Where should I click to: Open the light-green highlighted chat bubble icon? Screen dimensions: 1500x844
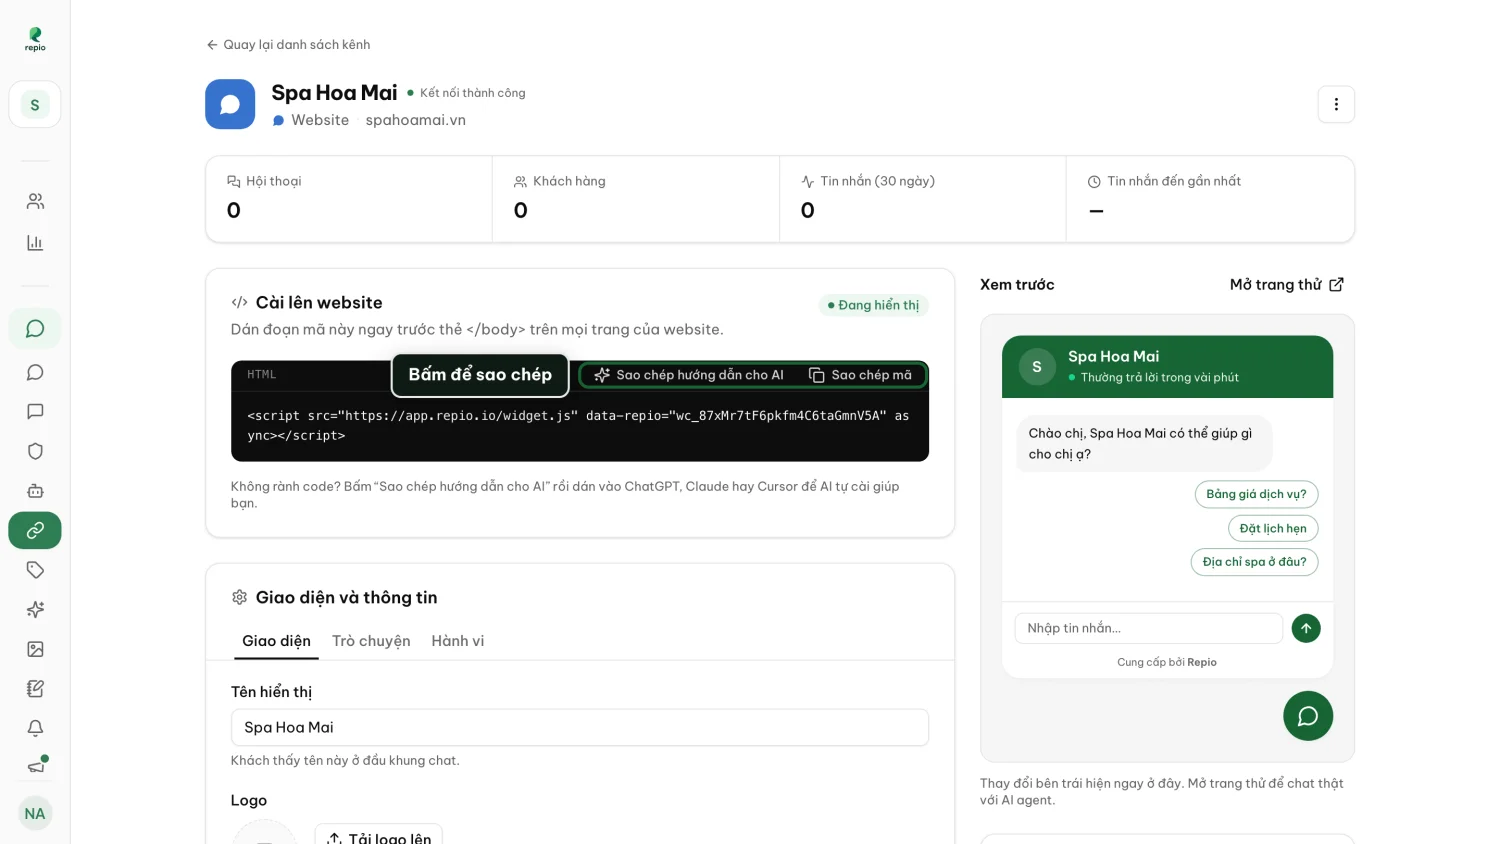35,329
